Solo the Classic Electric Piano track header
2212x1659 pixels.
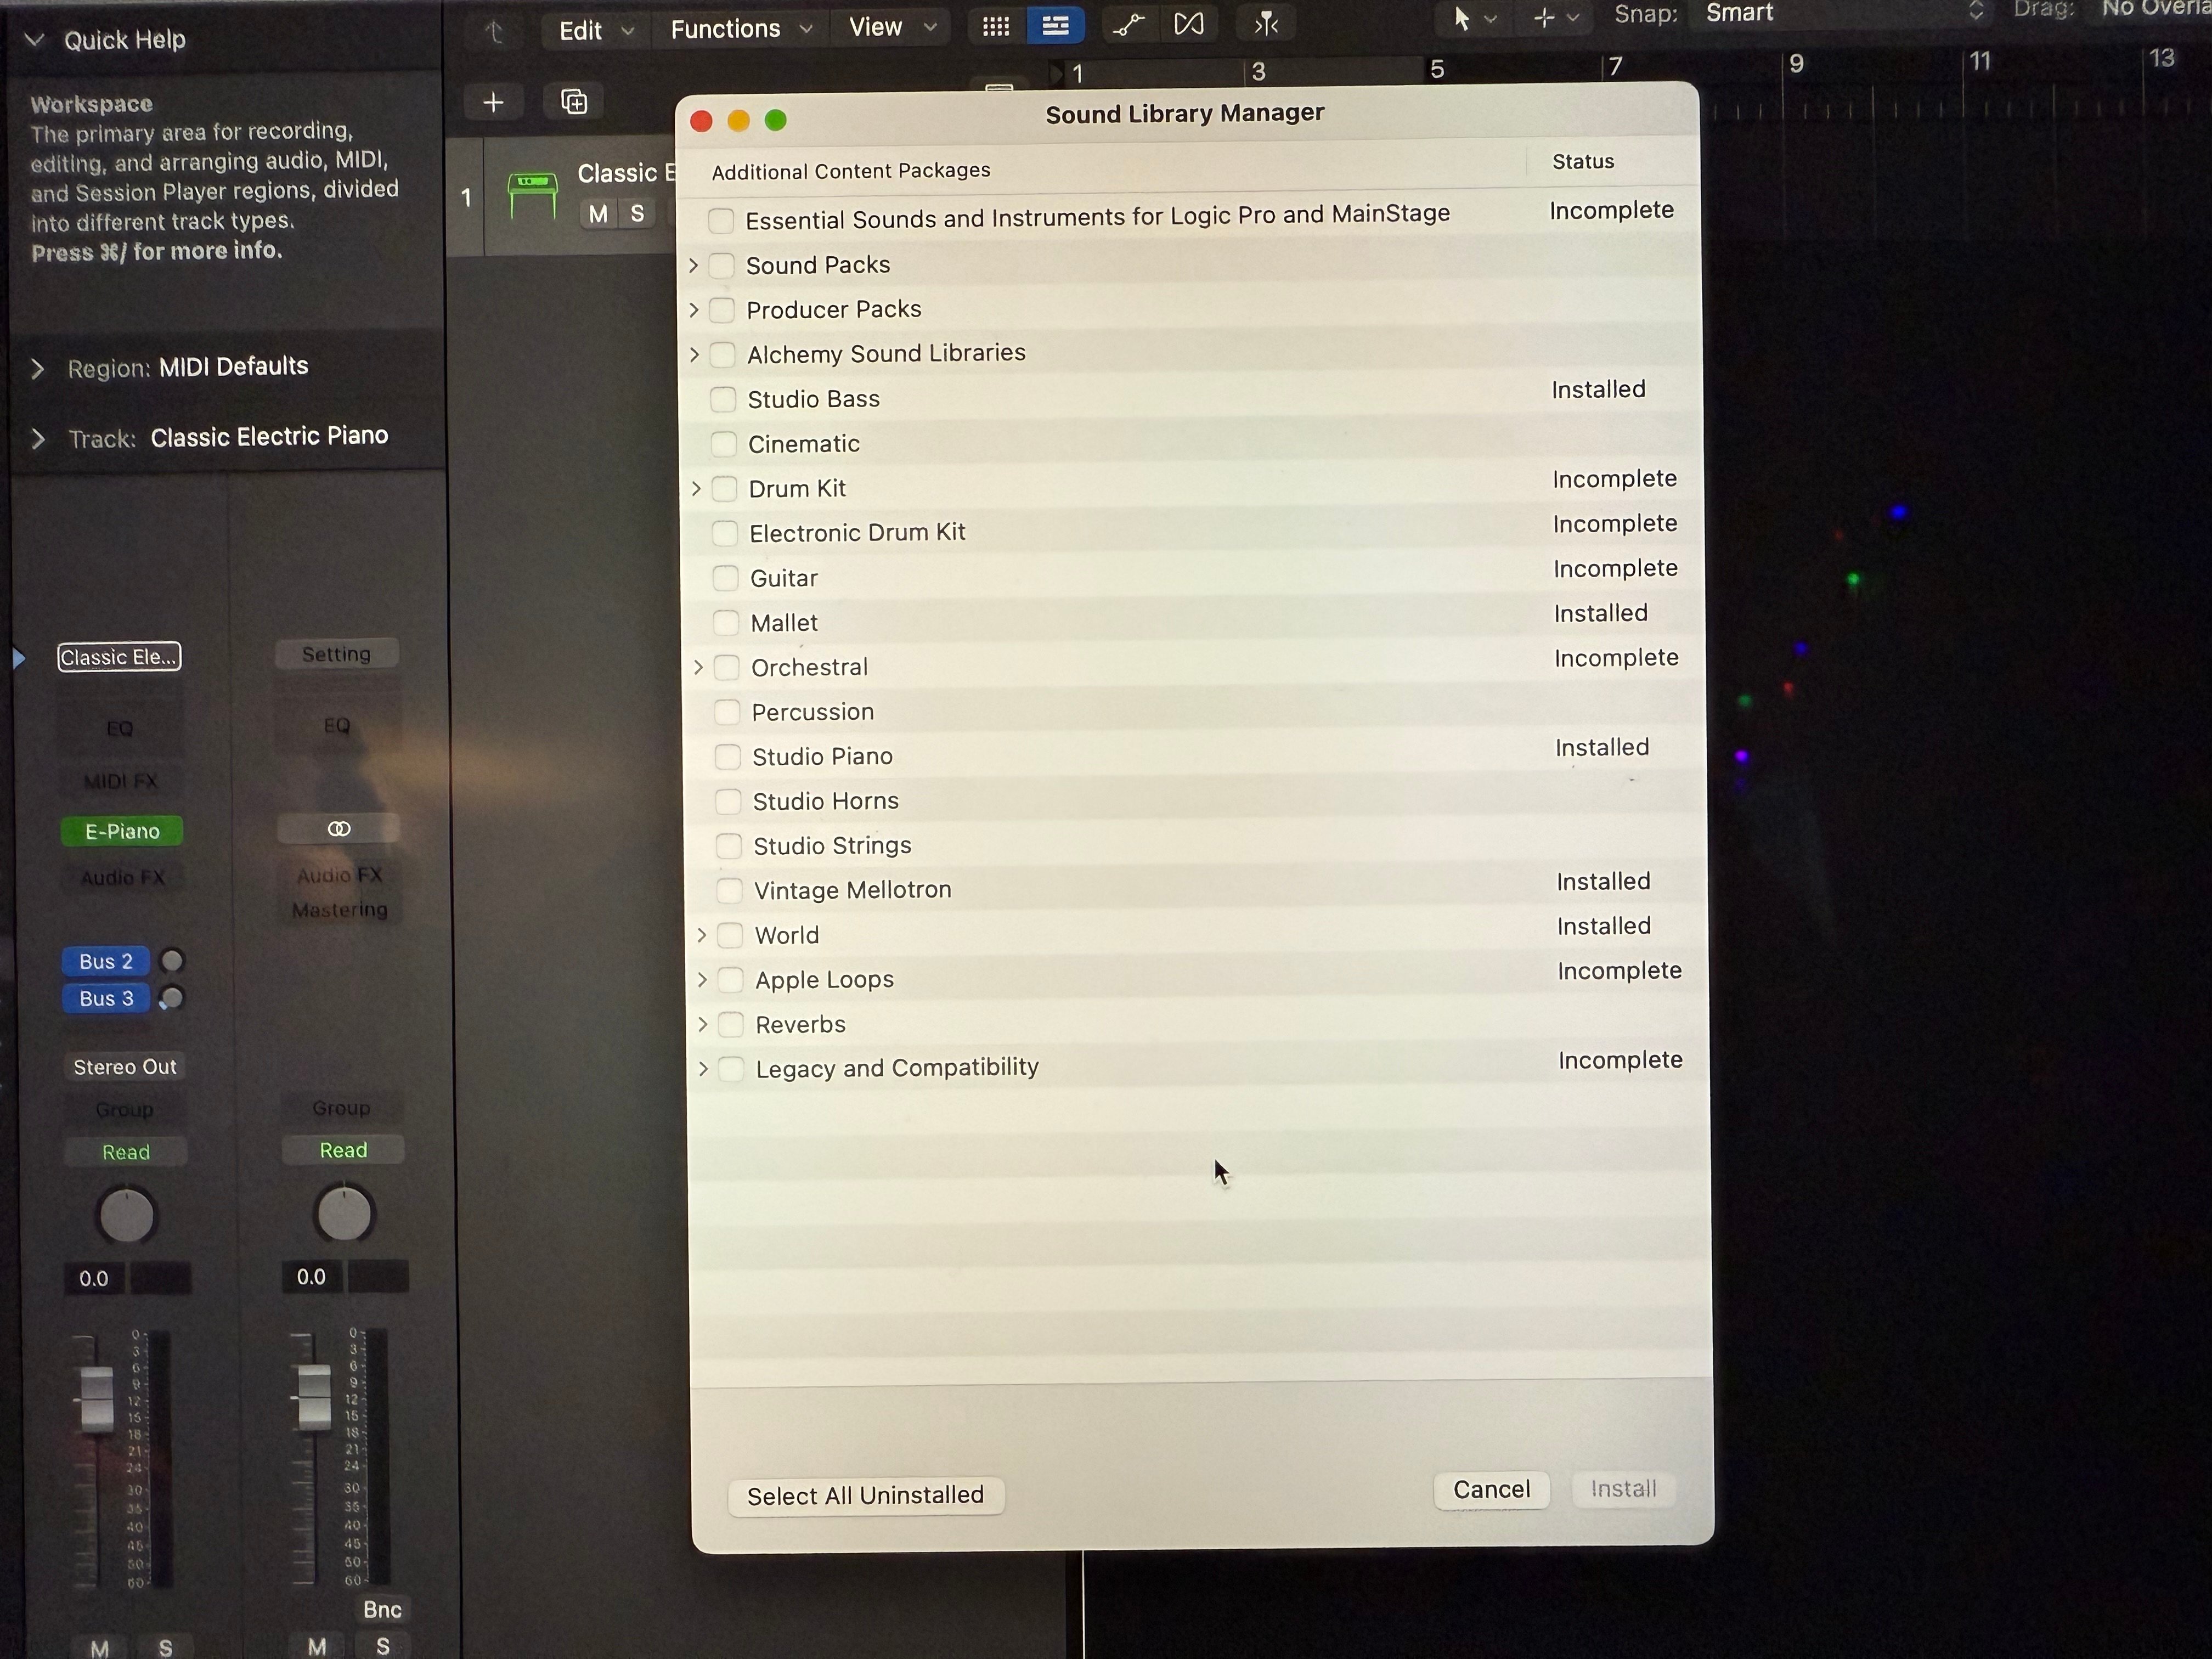(637, 214)
